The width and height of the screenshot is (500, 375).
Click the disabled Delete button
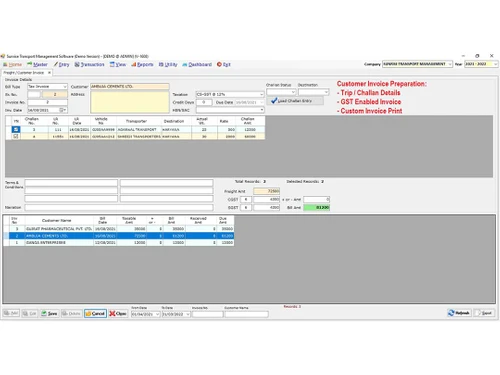(x=71, y=313)
